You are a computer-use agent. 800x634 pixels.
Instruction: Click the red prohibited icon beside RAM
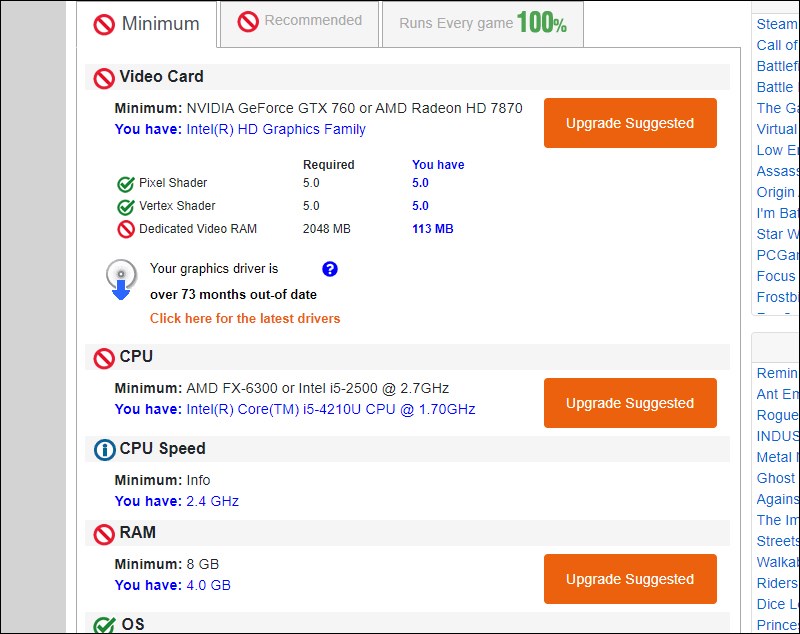(x=104, y=533)
